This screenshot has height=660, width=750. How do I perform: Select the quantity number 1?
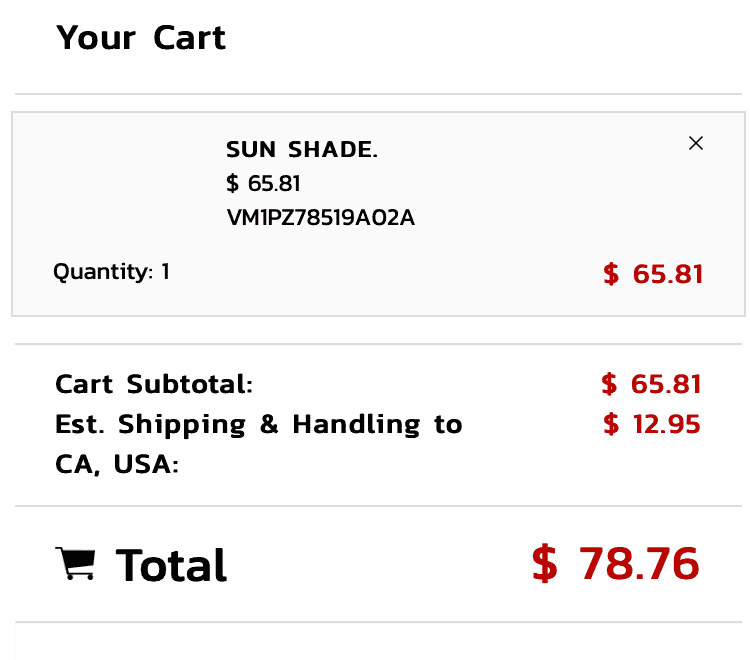[x=165, y=271]
